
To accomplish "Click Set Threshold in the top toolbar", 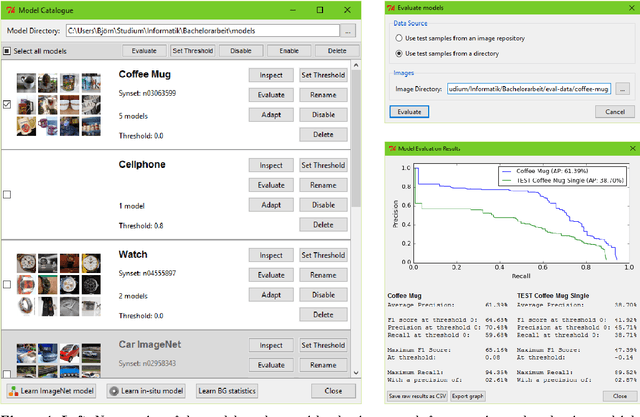I will [193, 51].
